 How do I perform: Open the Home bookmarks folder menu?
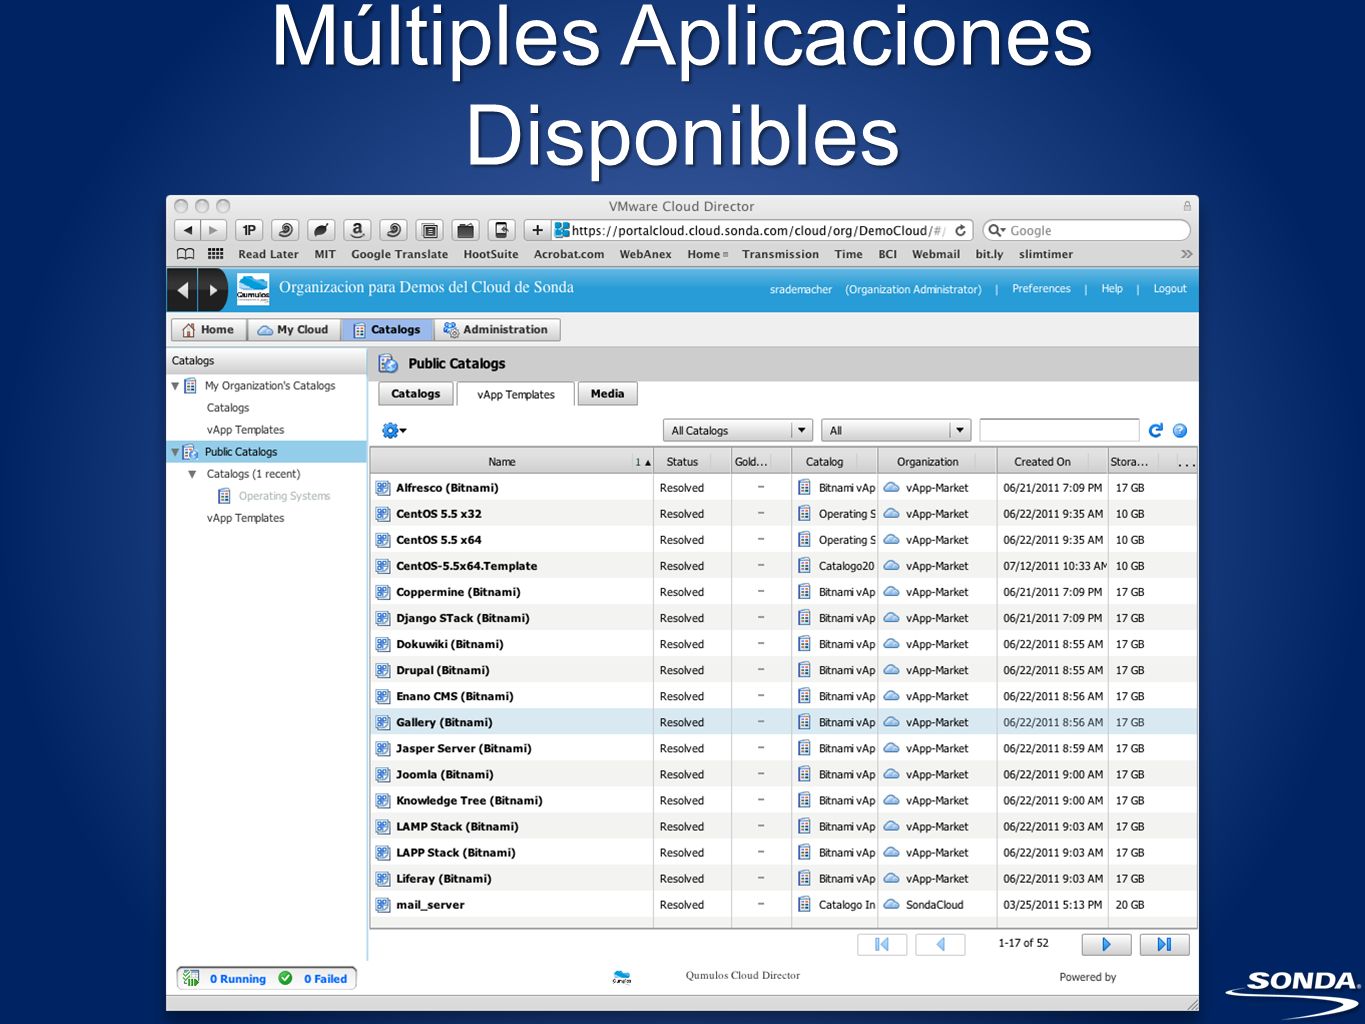click(x=708, y=254)
